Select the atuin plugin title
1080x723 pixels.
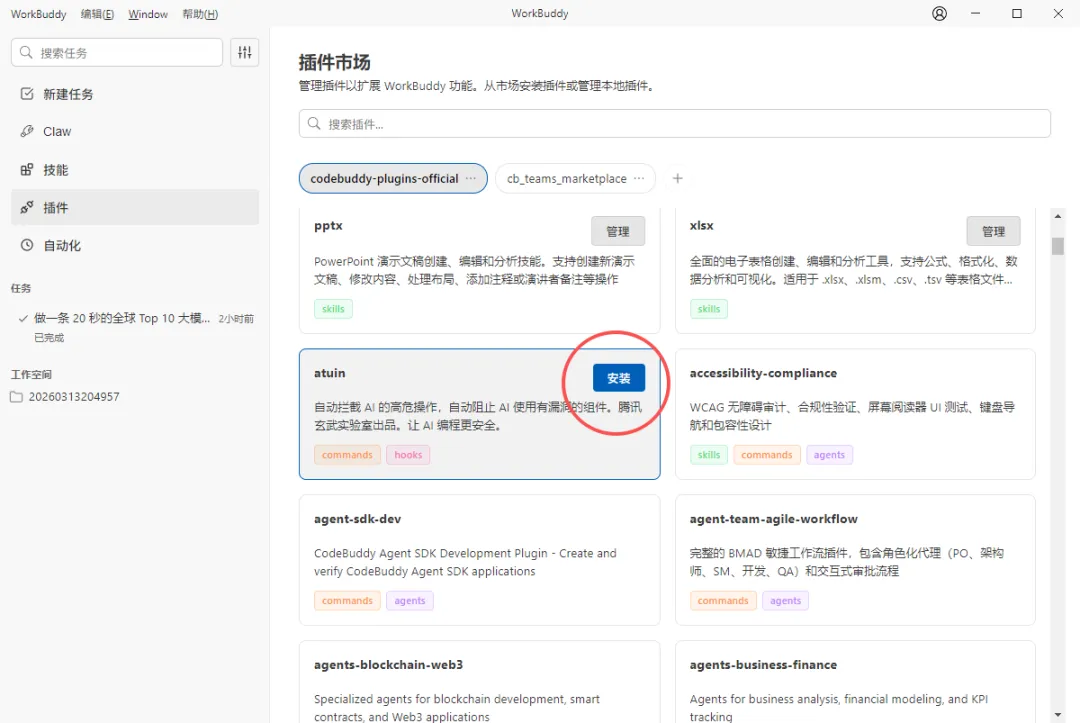330,373
